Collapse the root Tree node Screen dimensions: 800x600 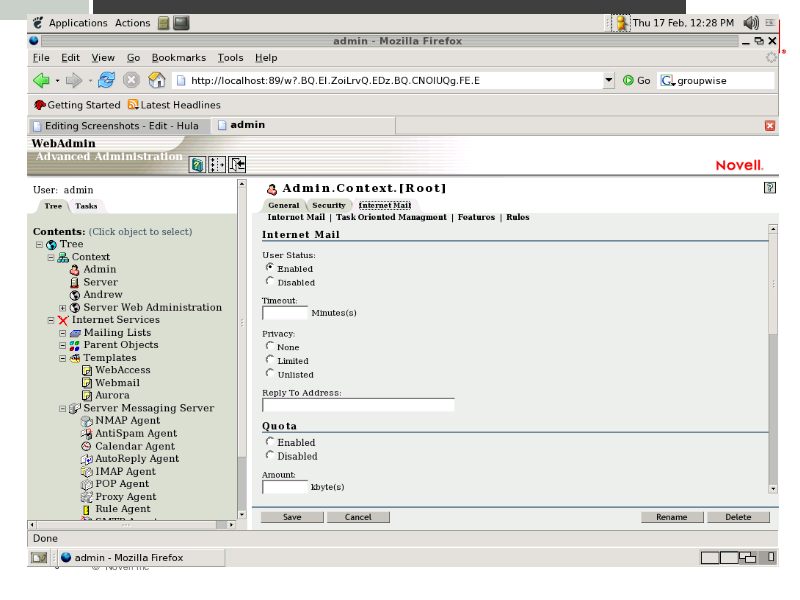click(x=39, y=245)
